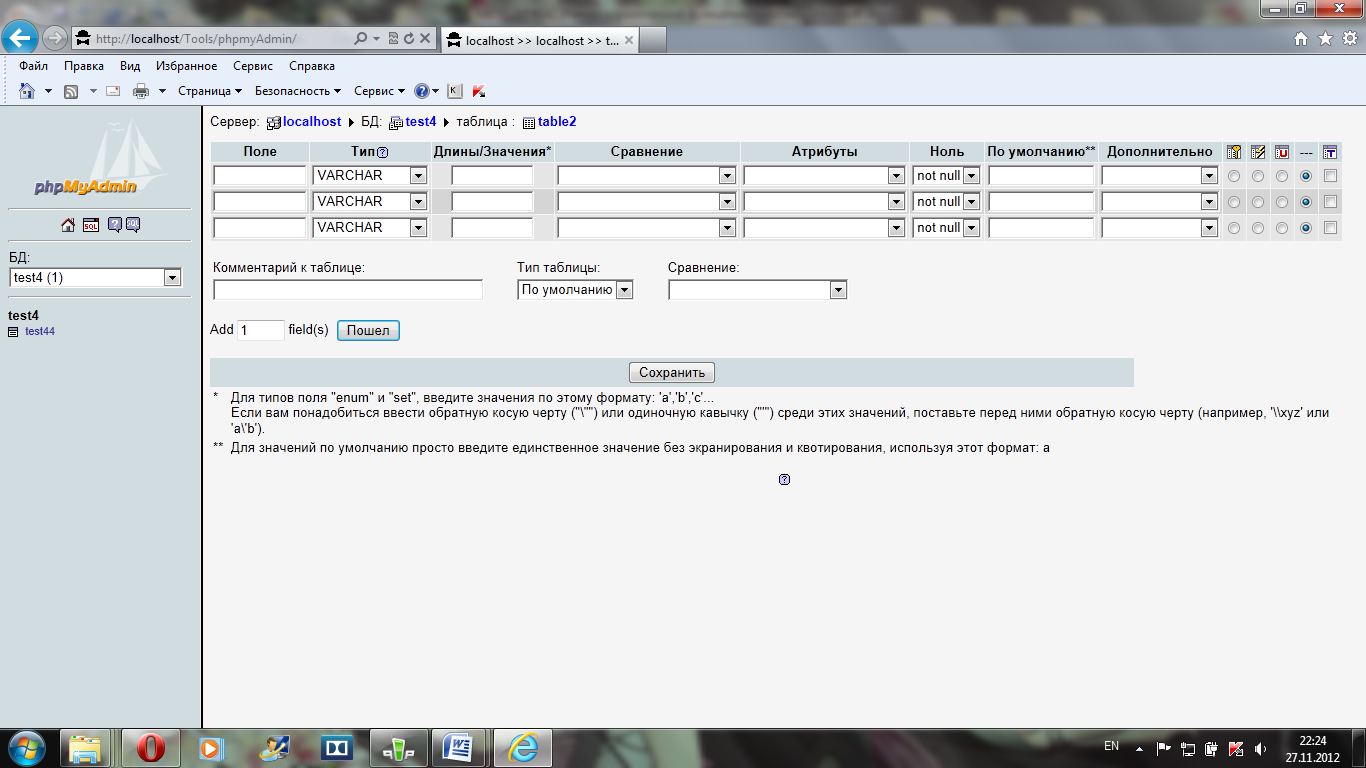Open phpMyAdmin documentation question-mark icon in sidebar

pos(115,225)
